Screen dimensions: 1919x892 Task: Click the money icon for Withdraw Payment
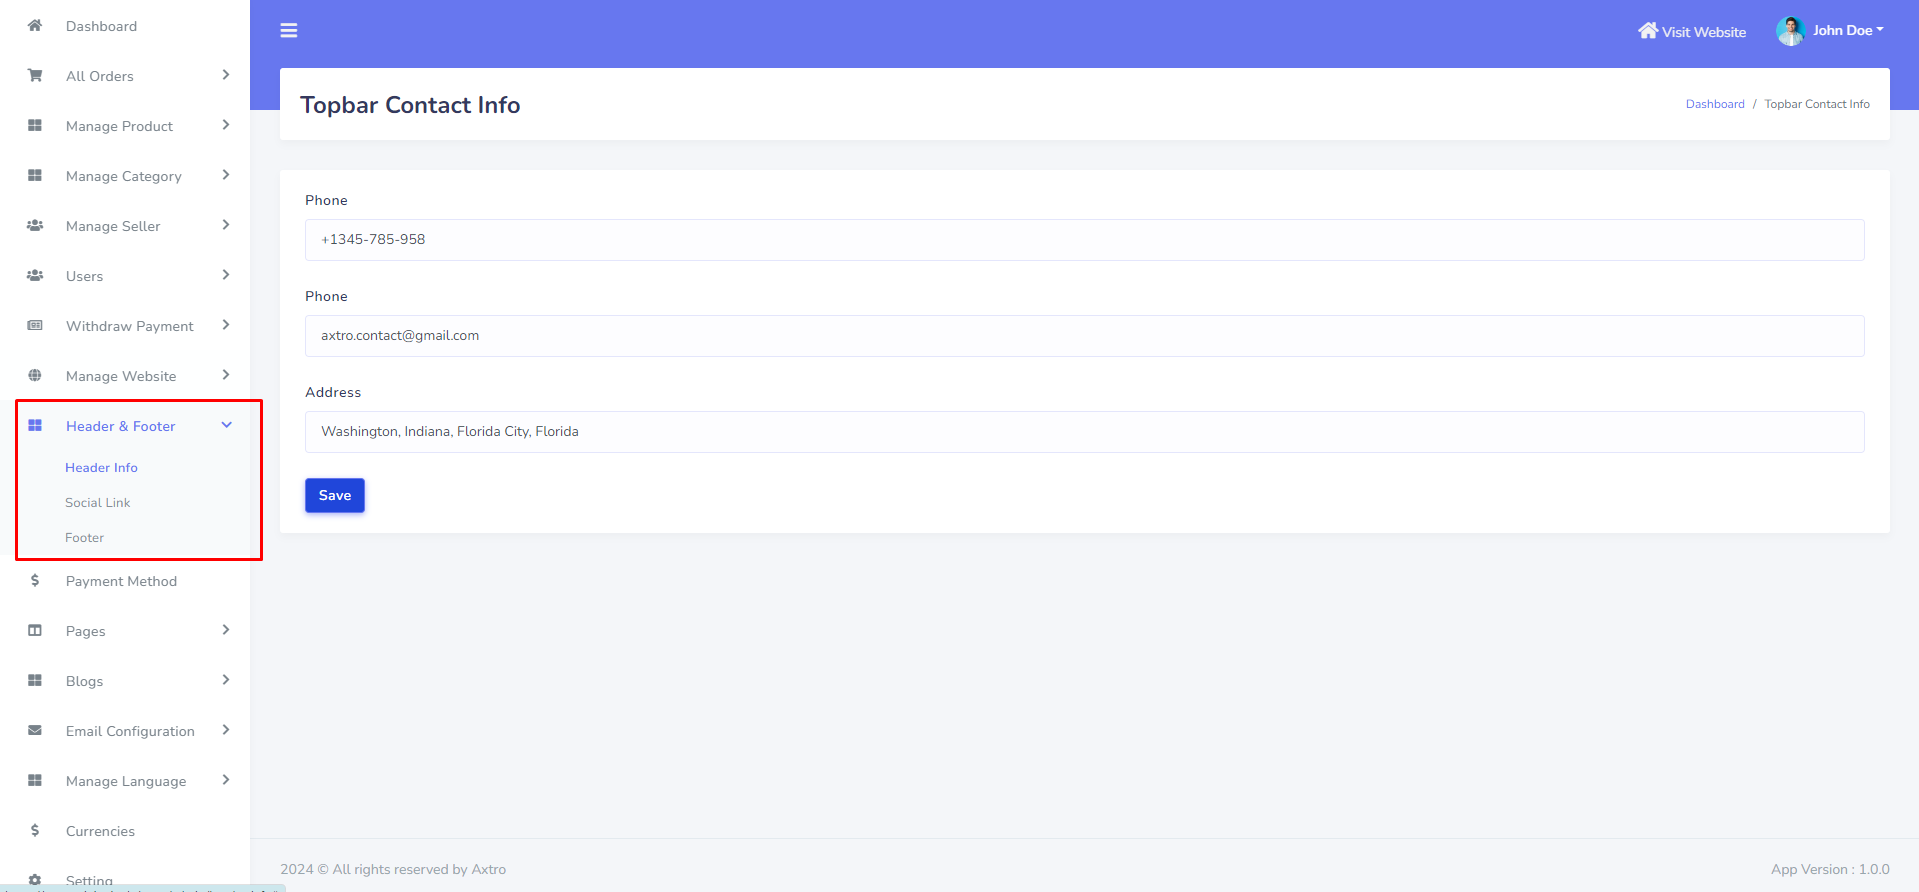pos(35,326)
